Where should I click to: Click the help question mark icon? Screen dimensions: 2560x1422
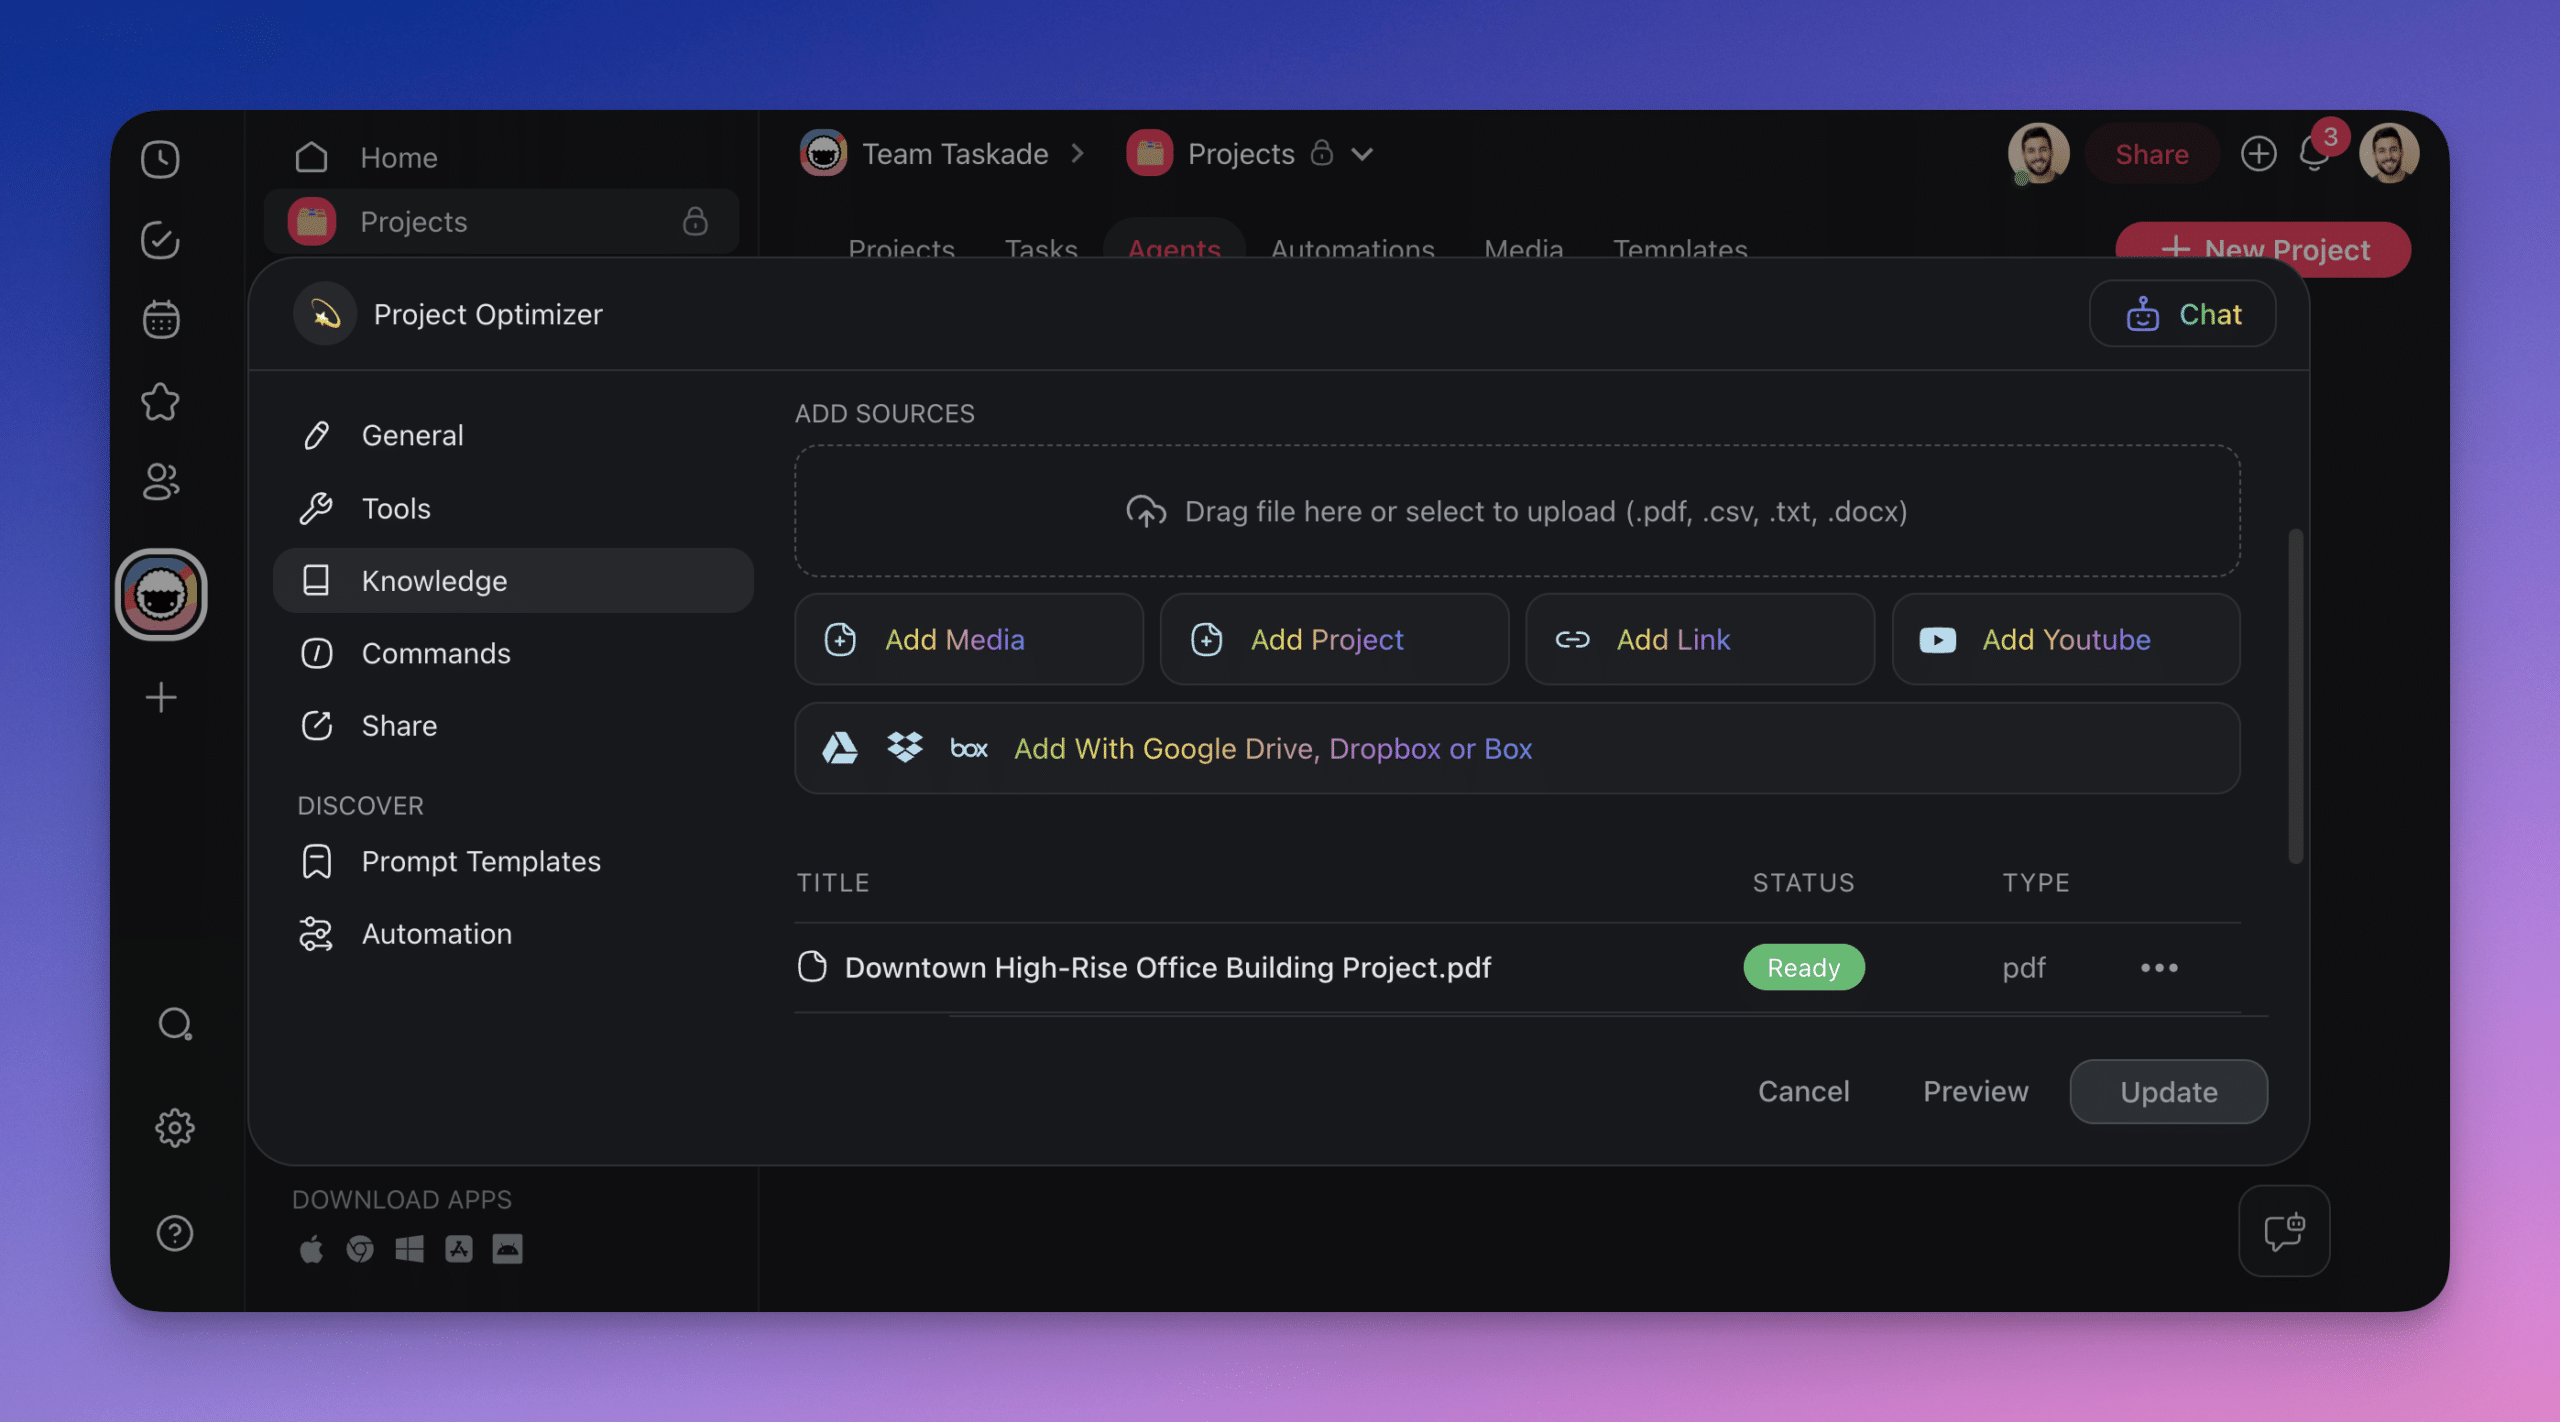click(175, 1233)
